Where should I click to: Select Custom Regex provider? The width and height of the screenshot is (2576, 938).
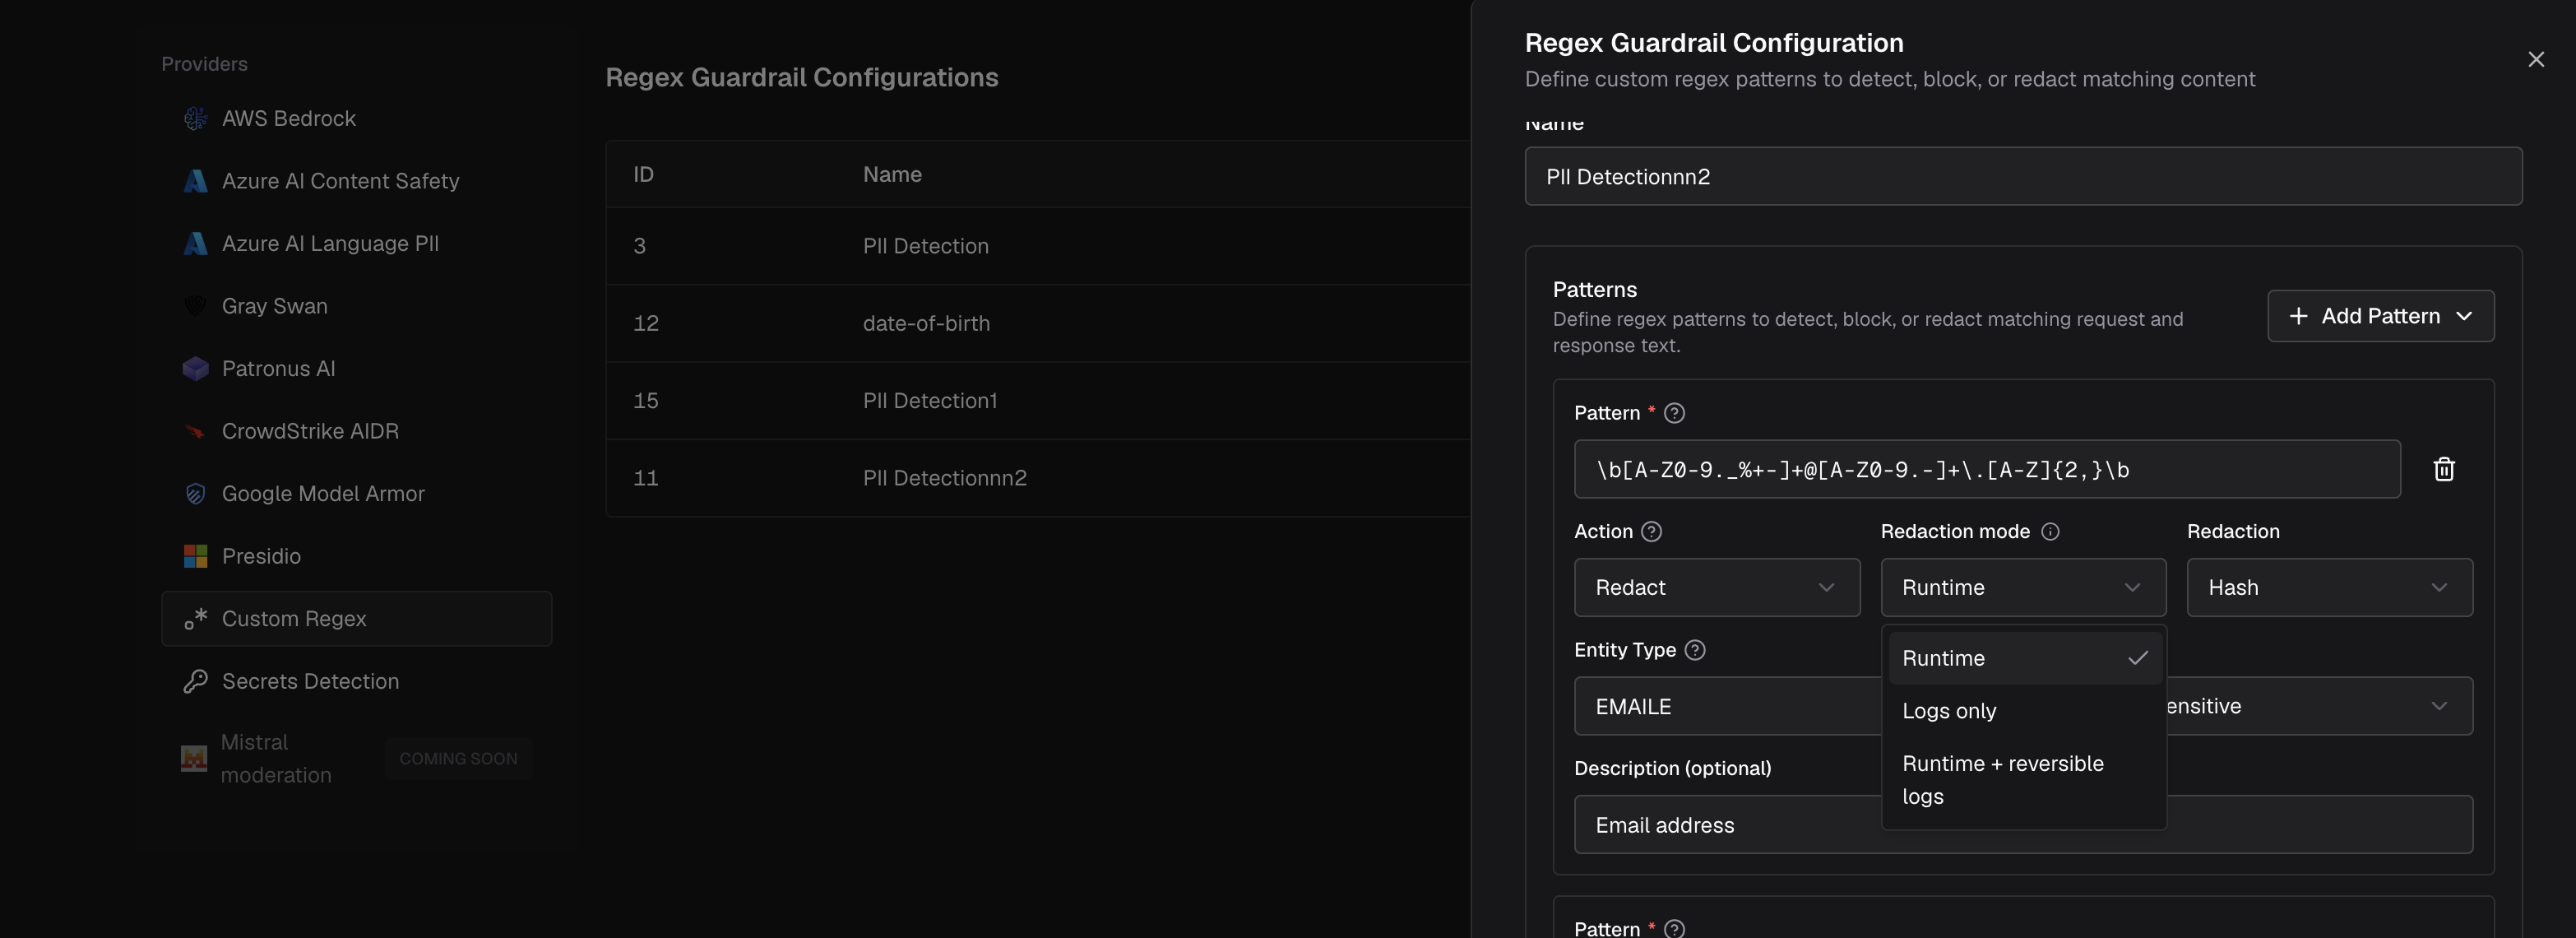pos(356,618)
